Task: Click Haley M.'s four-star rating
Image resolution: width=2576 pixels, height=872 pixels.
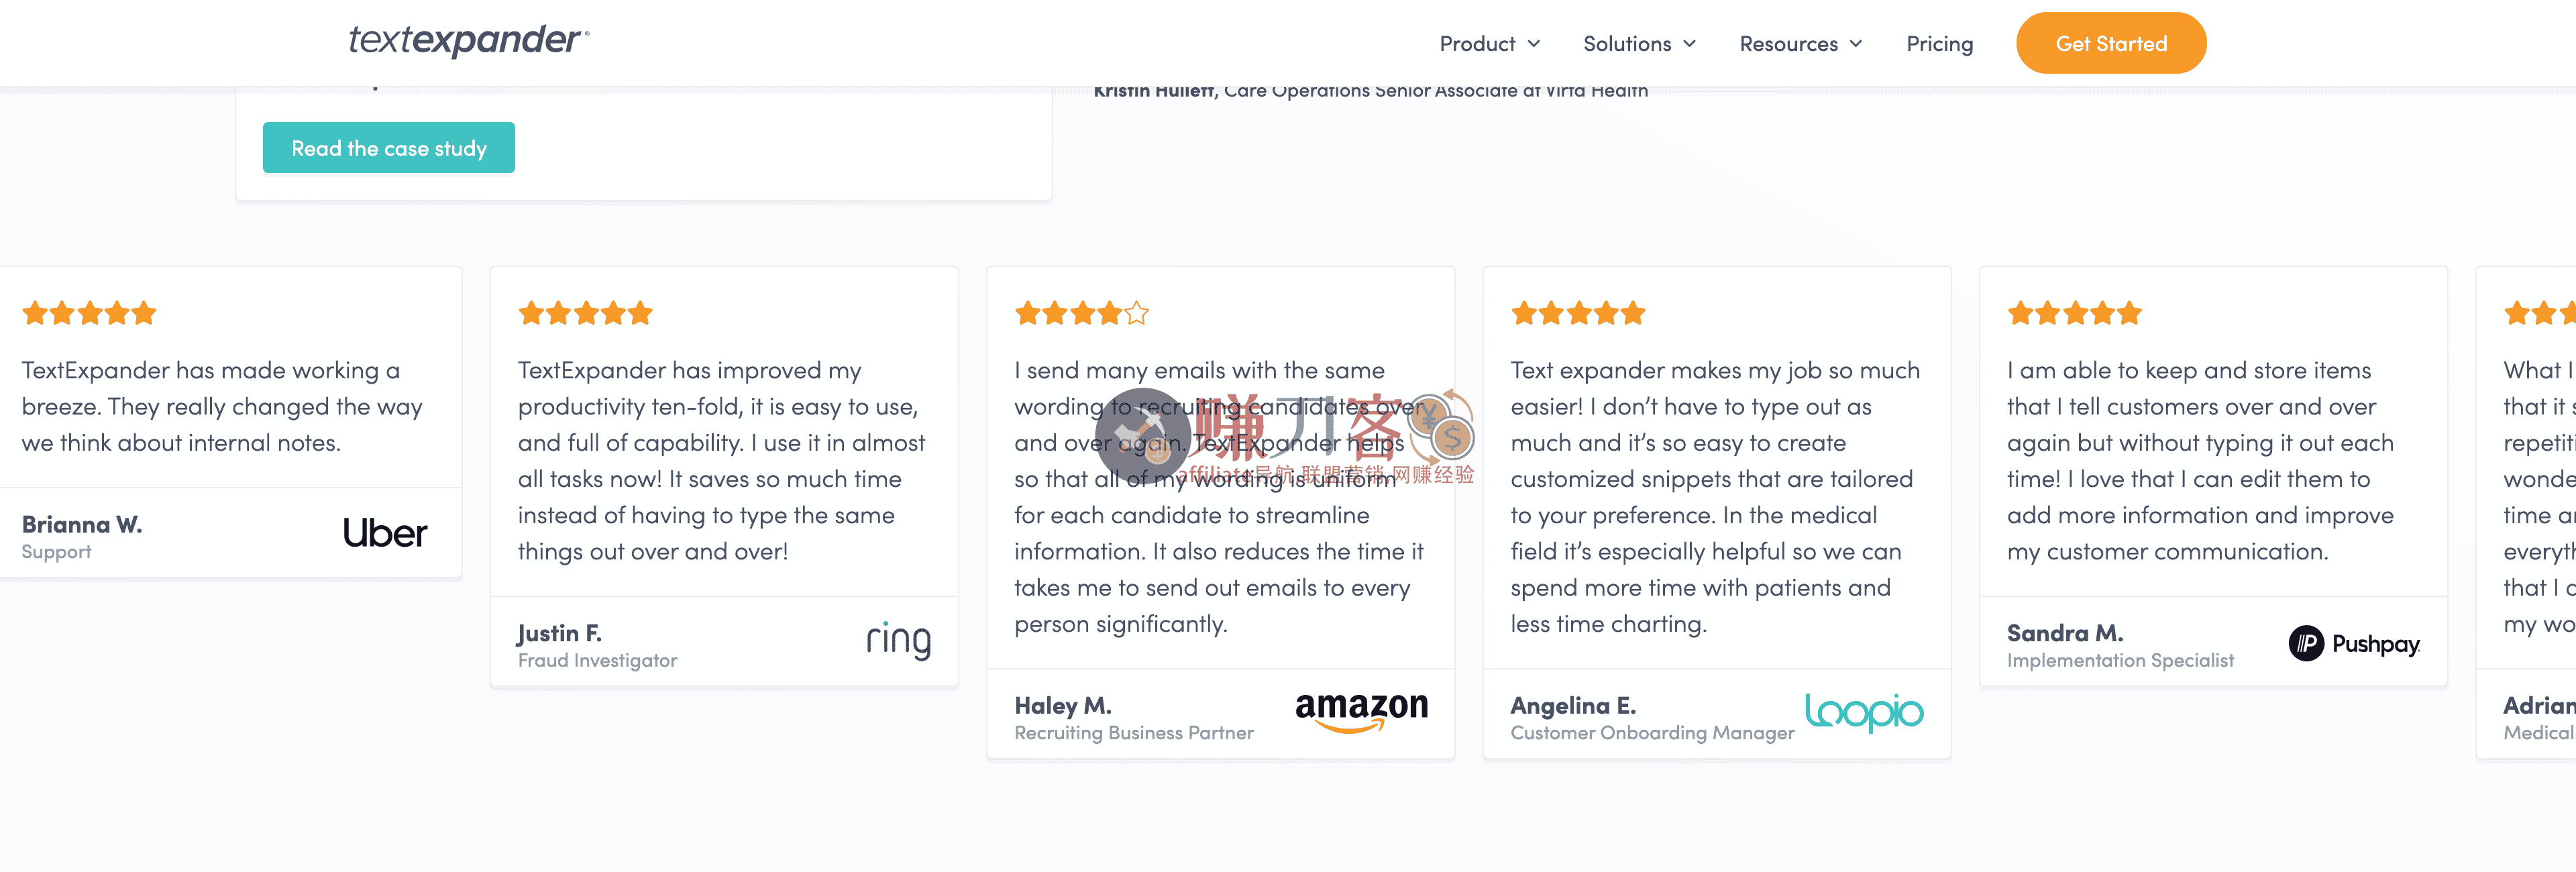Action: (1081, 314)
